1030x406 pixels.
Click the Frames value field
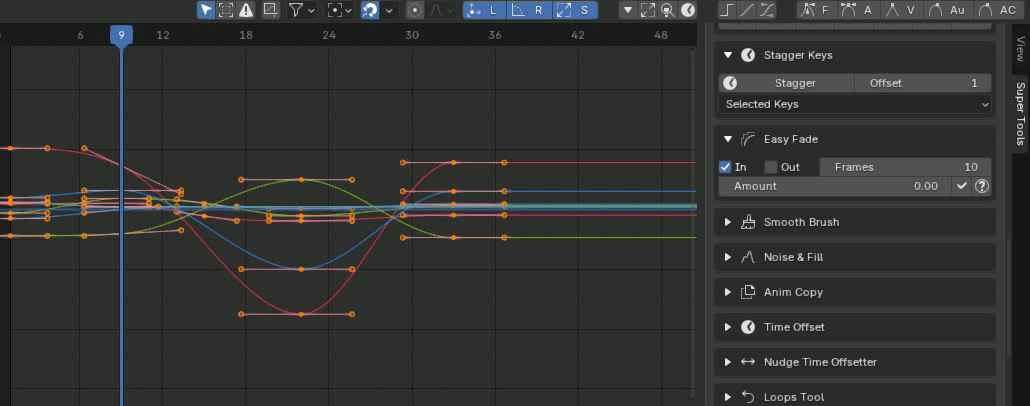[x=905, y=168]
